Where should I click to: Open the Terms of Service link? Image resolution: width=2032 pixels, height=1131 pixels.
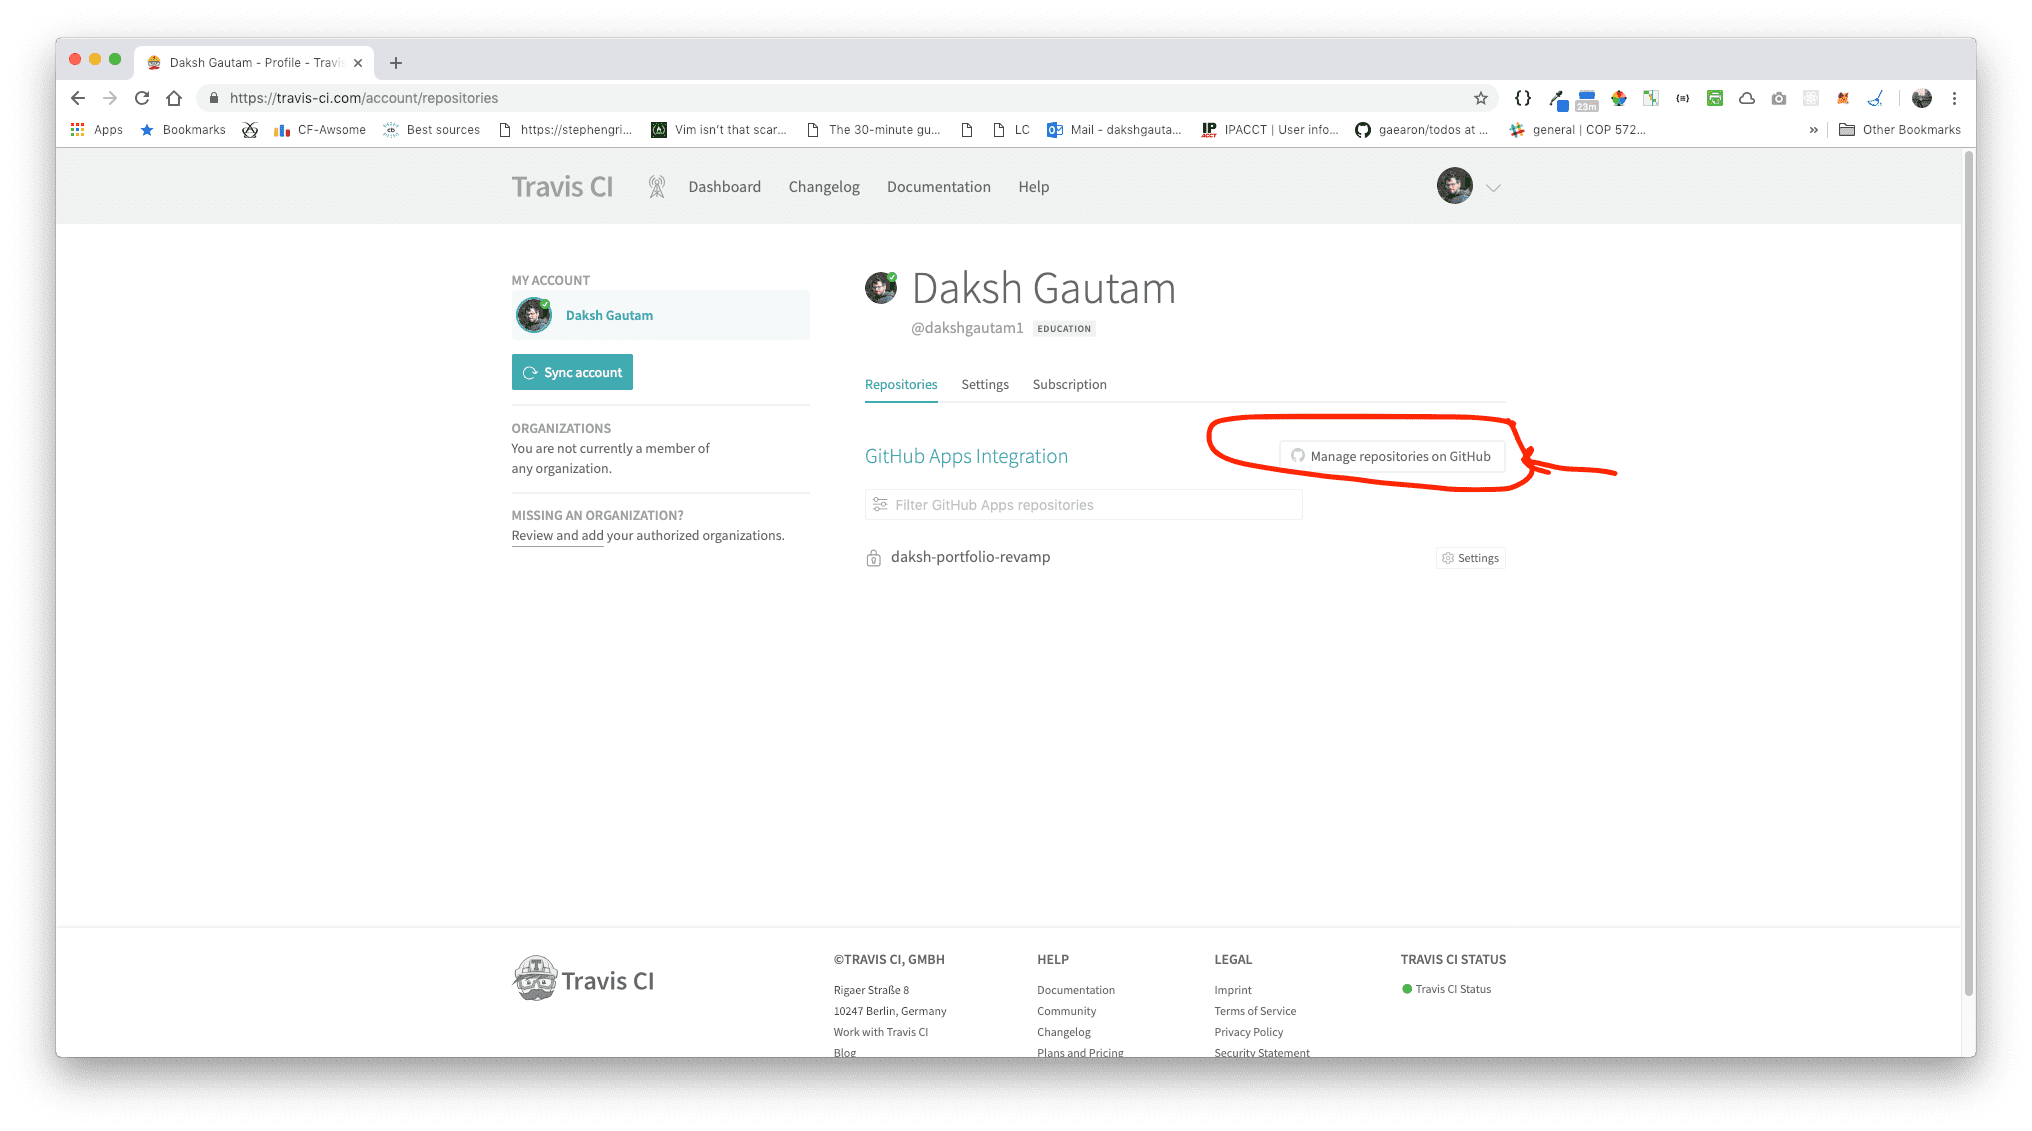pyautogui.click(x=1255, y=1011)
